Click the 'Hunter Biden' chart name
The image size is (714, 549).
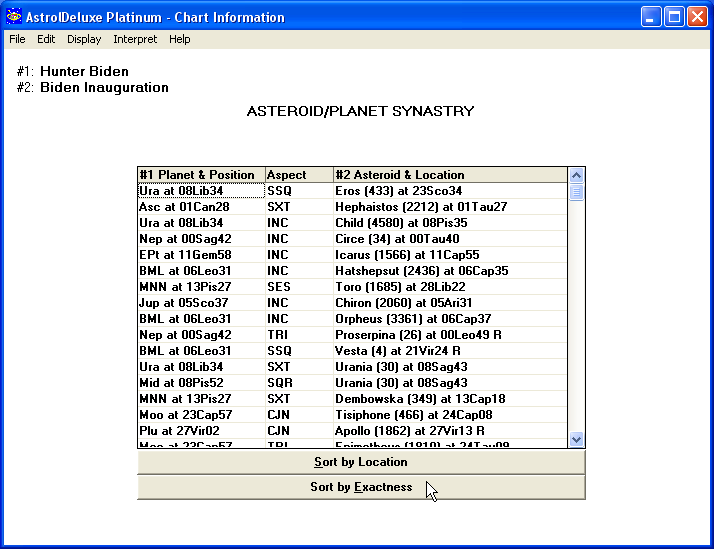pos(84,71)
